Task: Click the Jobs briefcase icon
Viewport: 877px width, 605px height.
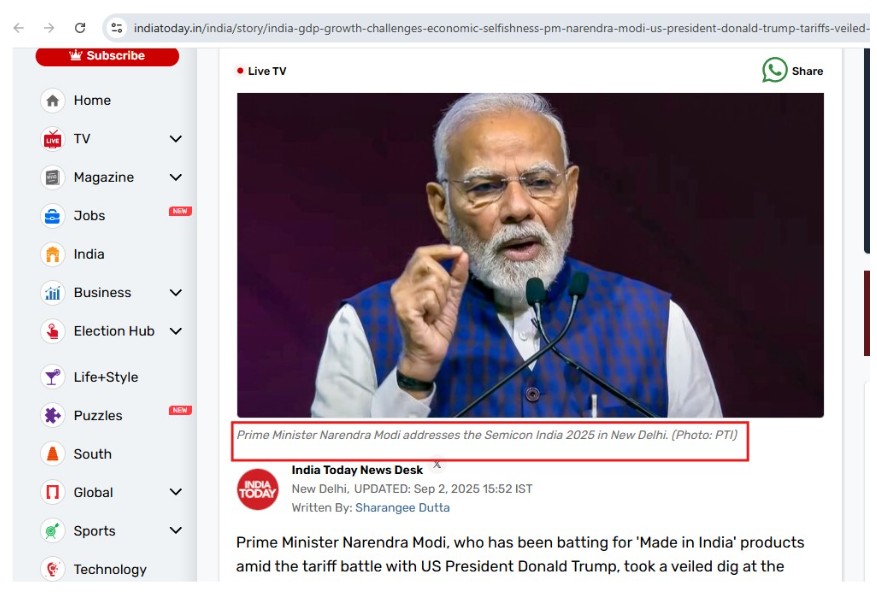Action: pyautogui.click(x=53, y=216)
